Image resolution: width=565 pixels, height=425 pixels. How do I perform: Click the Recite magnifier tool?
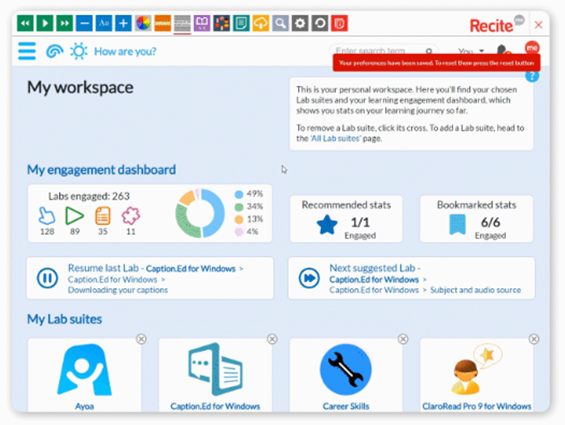[280, 23]
